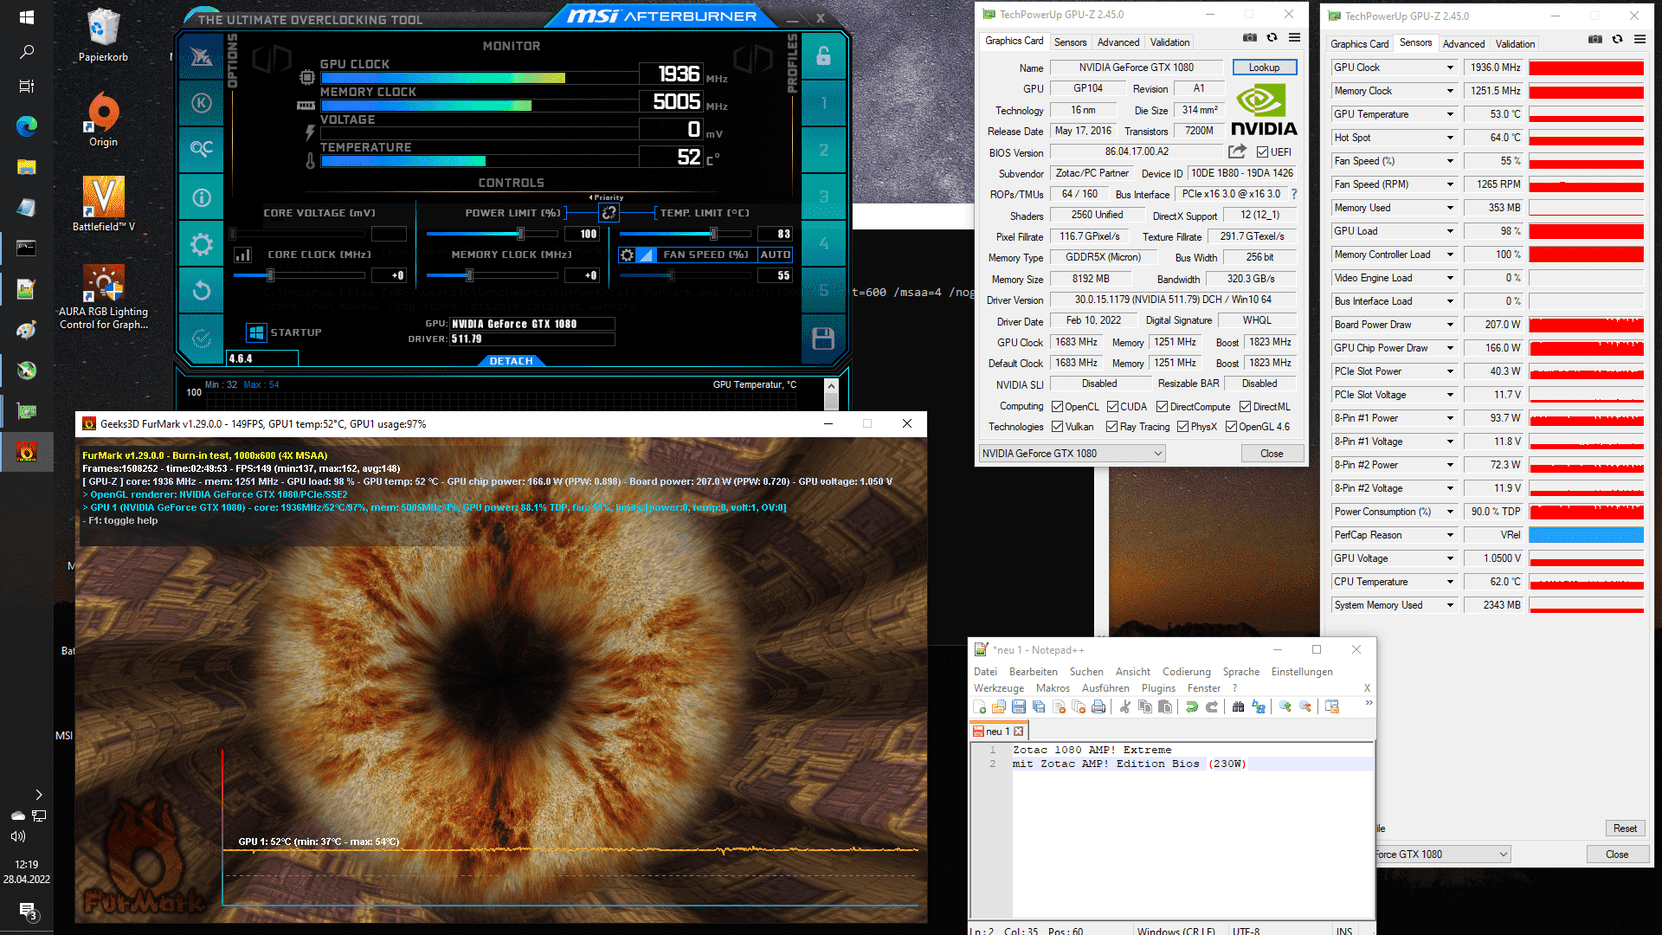Toggle the DirectCompute checkbox
The image size is (1662, 935).
[1162, 407]
